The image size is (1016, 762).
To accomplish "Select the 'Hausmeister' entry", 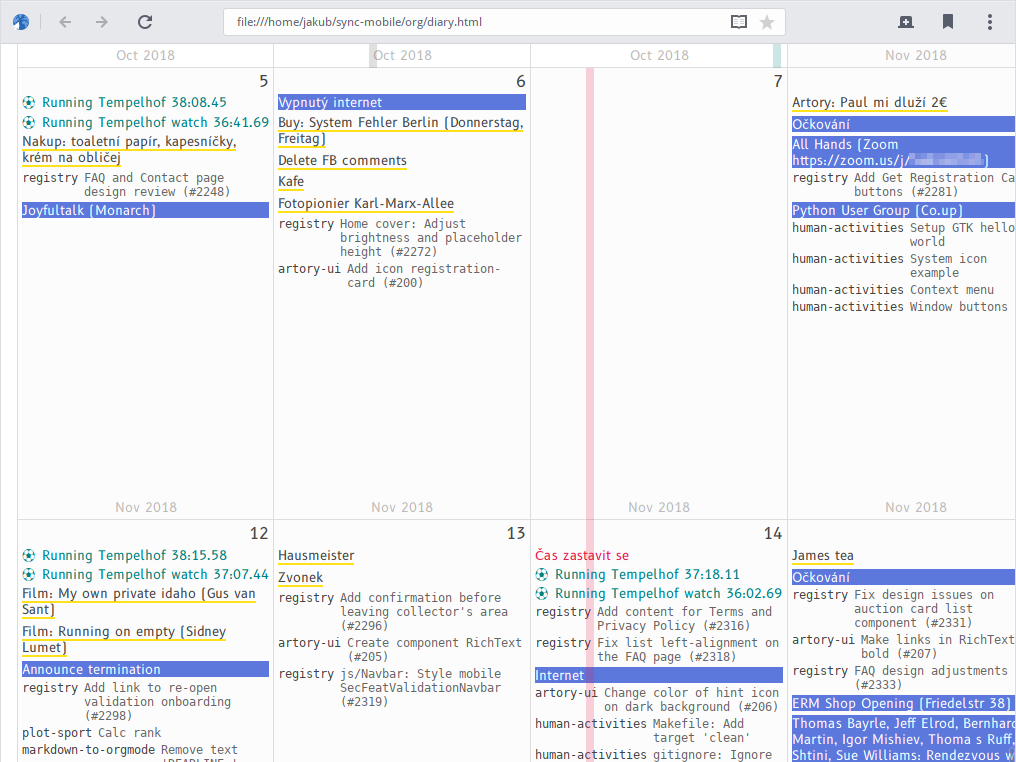I will [316, 556].
